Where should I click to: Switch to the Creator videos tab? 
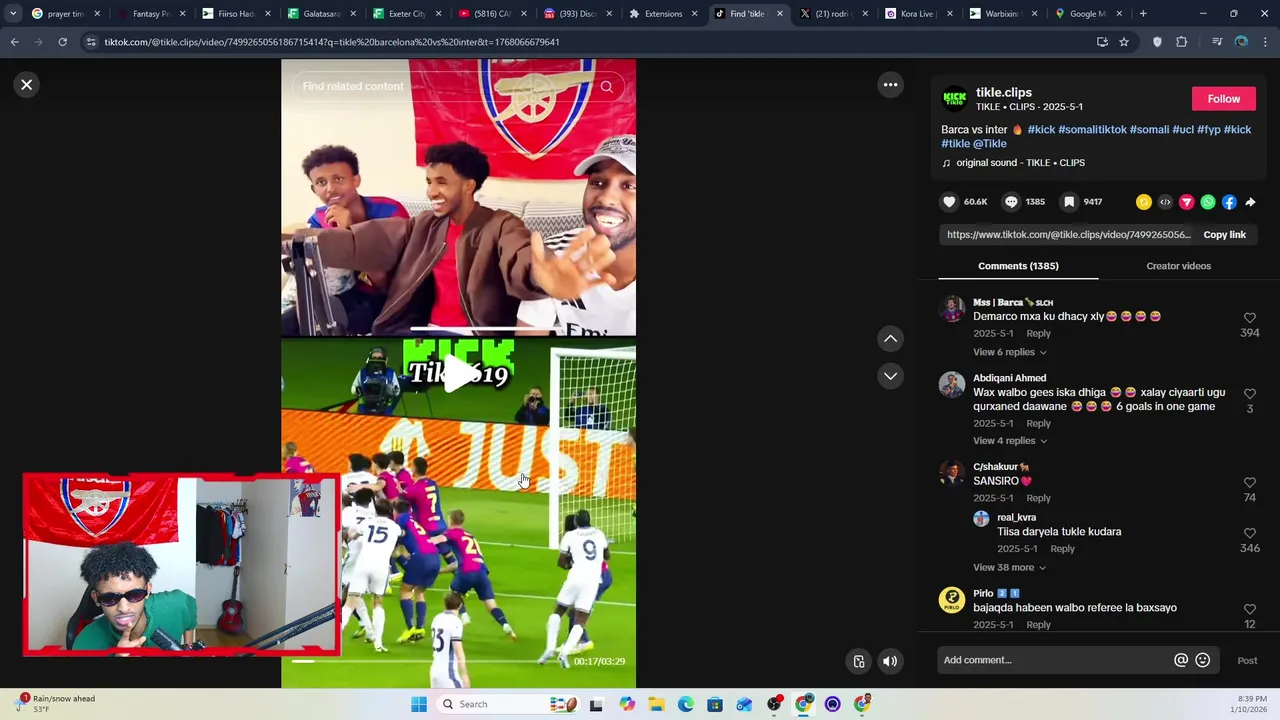1178,266
